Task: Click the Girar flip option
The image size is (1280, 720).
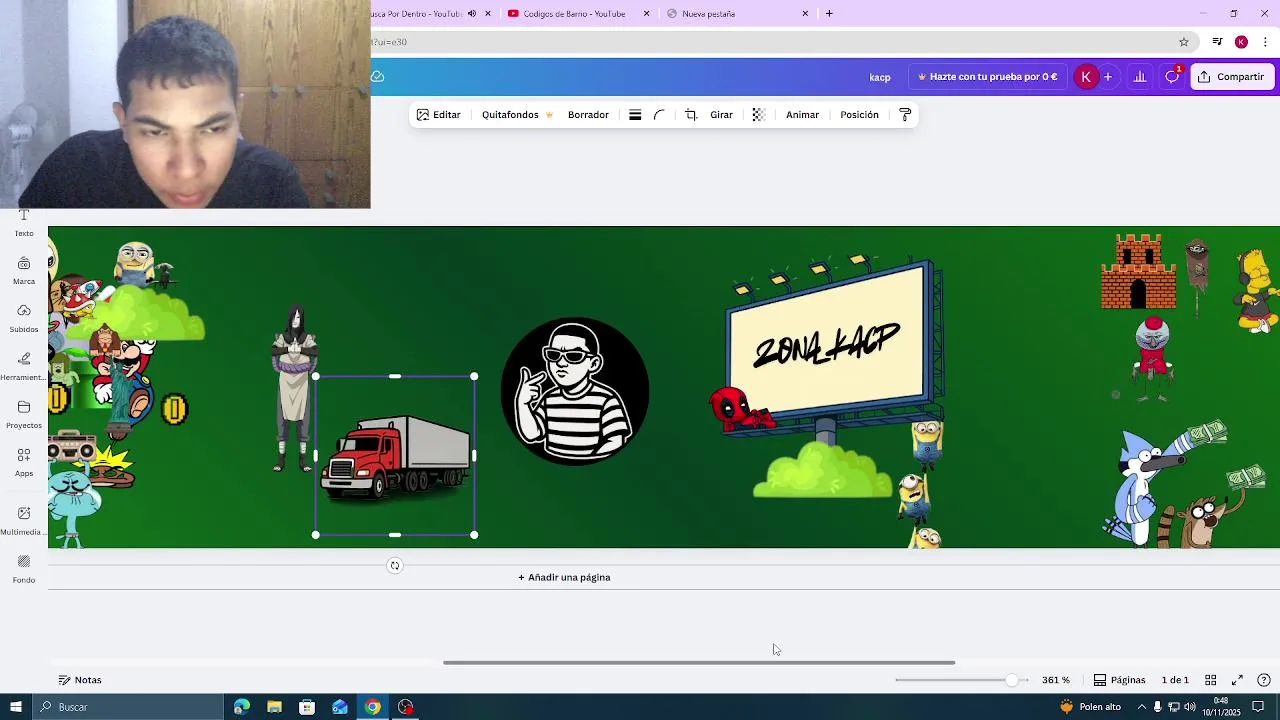Action: [x=721, y=115]
